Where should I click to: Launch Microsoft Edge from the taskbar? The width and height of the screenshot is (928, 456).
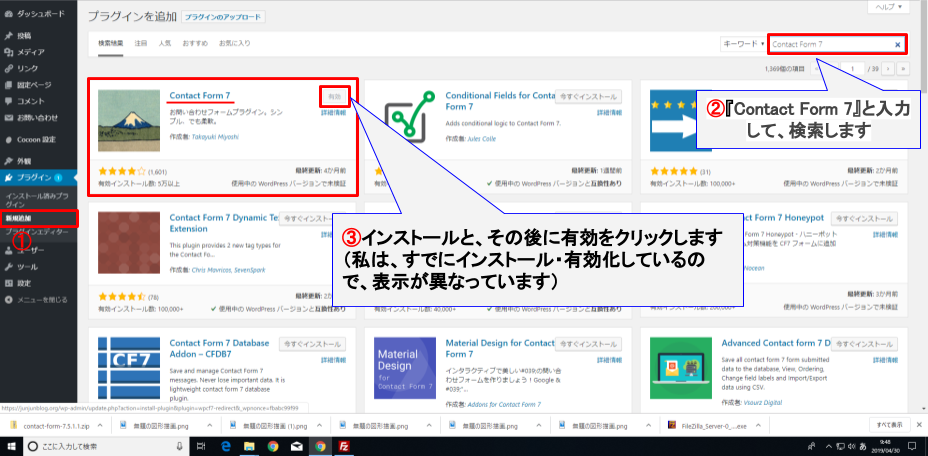[x=225, y=446]
